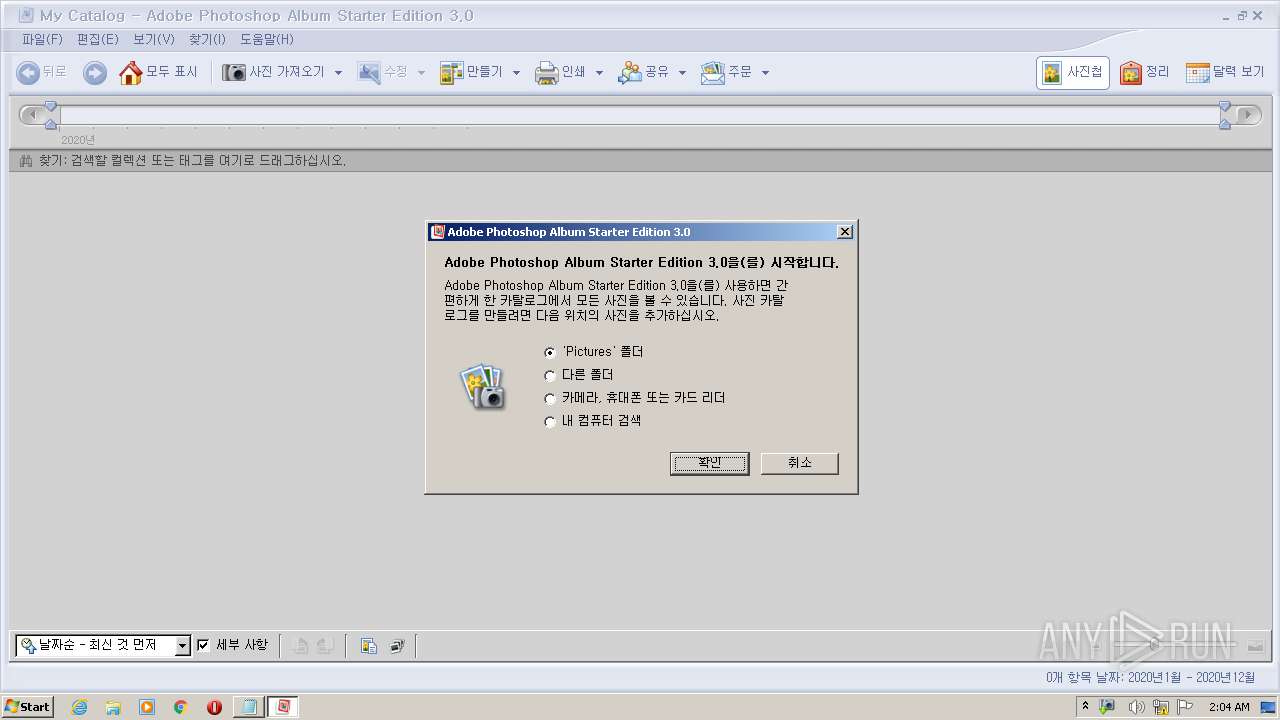1280x720 pixels.
Task: Click the right timeline range marker
Action: pos(1225,114)
